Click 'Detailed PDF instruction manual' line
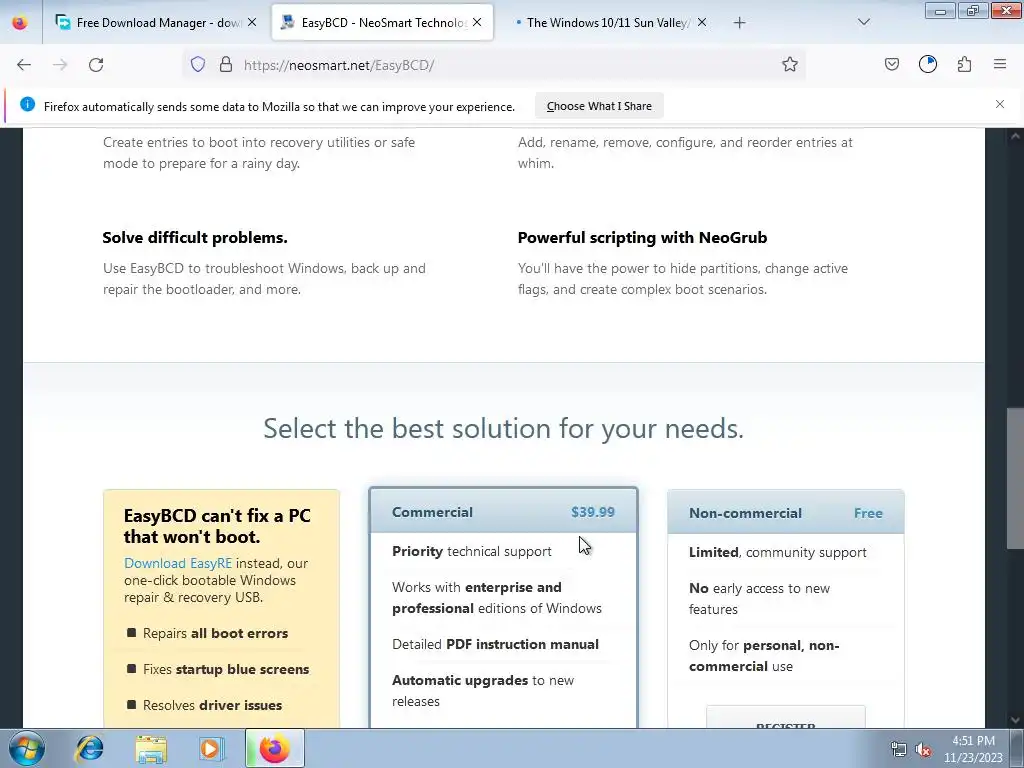The width and height of the screenshot is (1024, 768). tap(495, 645)
